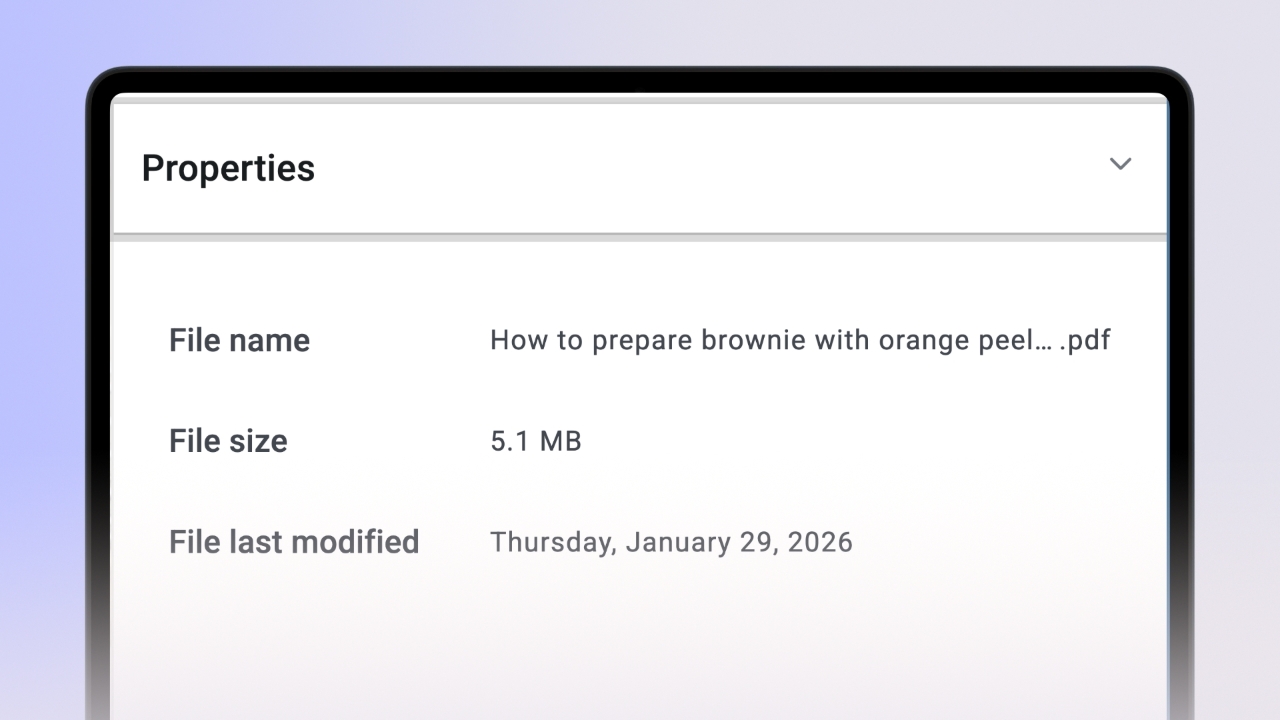Click the Thursday, January 29, 2026 date
The height and width of the screenshot is (720, 1280).
[671, 542]
